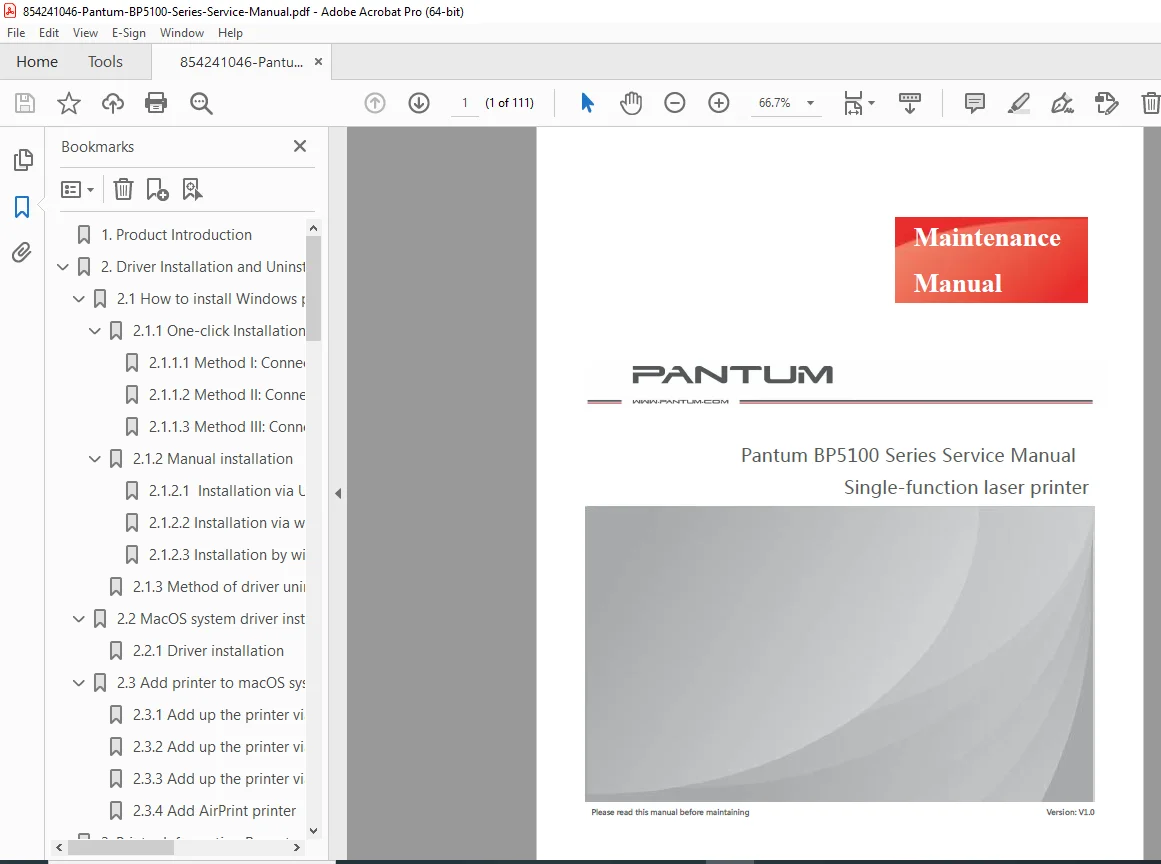The height and width of the screenshot is (864, 1161).
Task: Open the E-Sign menu
Action: click(129, 33)
